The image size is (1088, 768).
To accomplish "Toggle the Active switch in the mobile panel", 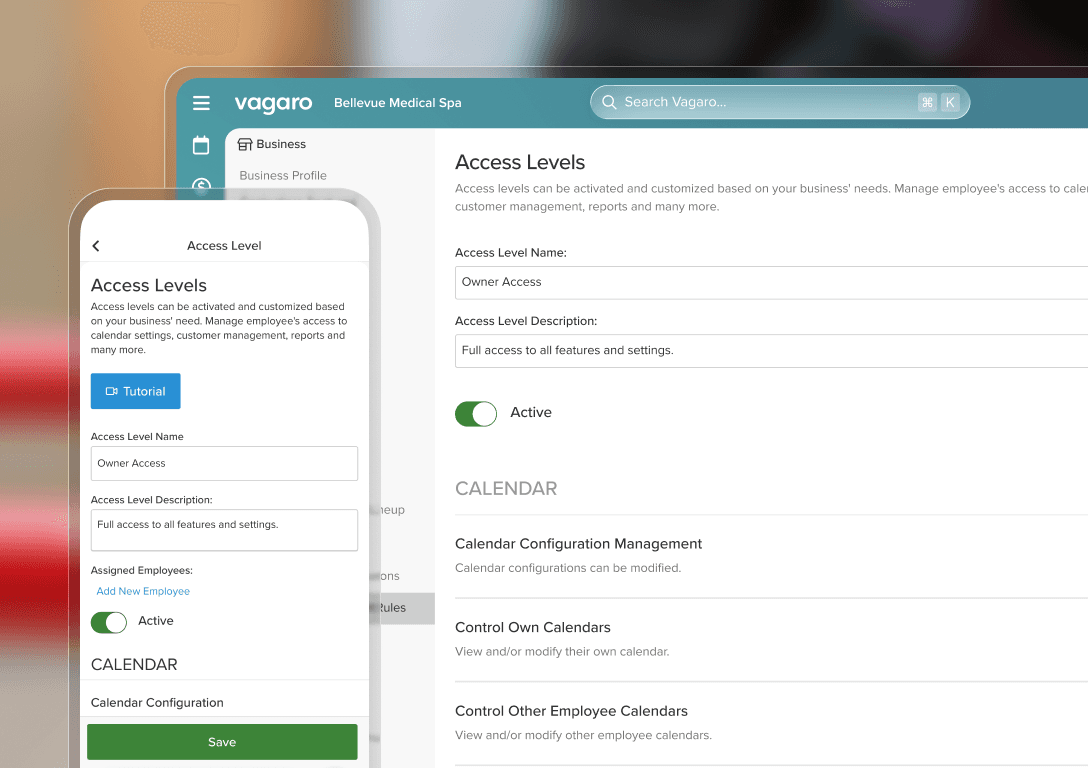I will [109, 622].
